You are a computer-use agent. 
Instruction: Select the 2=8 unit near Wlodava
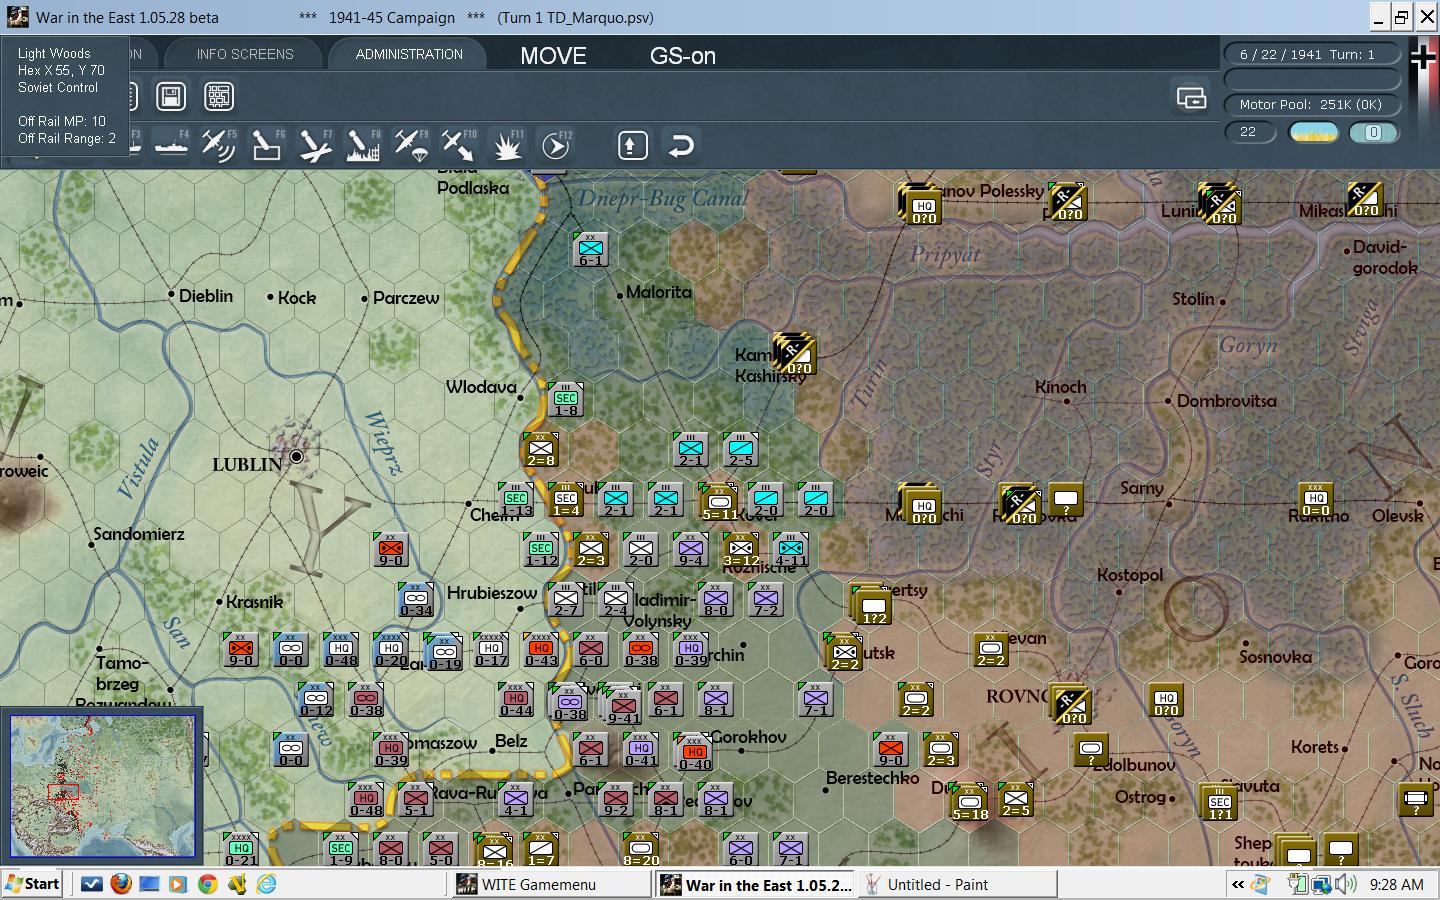click(541, 450)
